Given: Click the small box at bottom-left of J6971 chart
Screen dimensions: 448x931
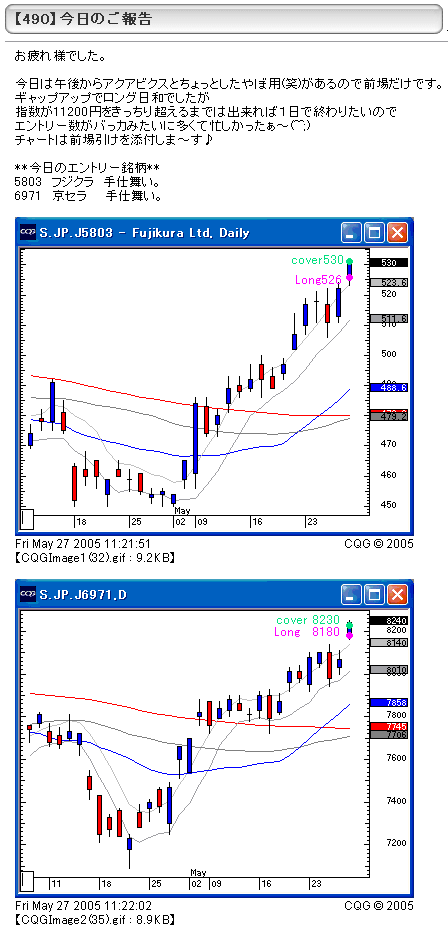Looking at the screenshot, I should 27,881.
